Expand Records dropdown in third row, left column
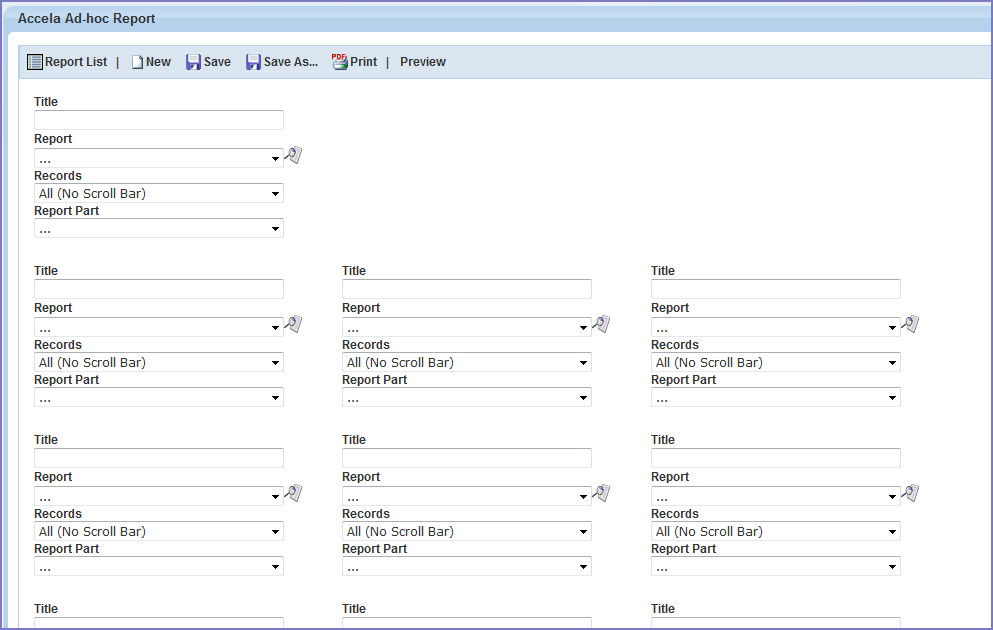This screenshot has width=993, height=630. tap(159, 532)
